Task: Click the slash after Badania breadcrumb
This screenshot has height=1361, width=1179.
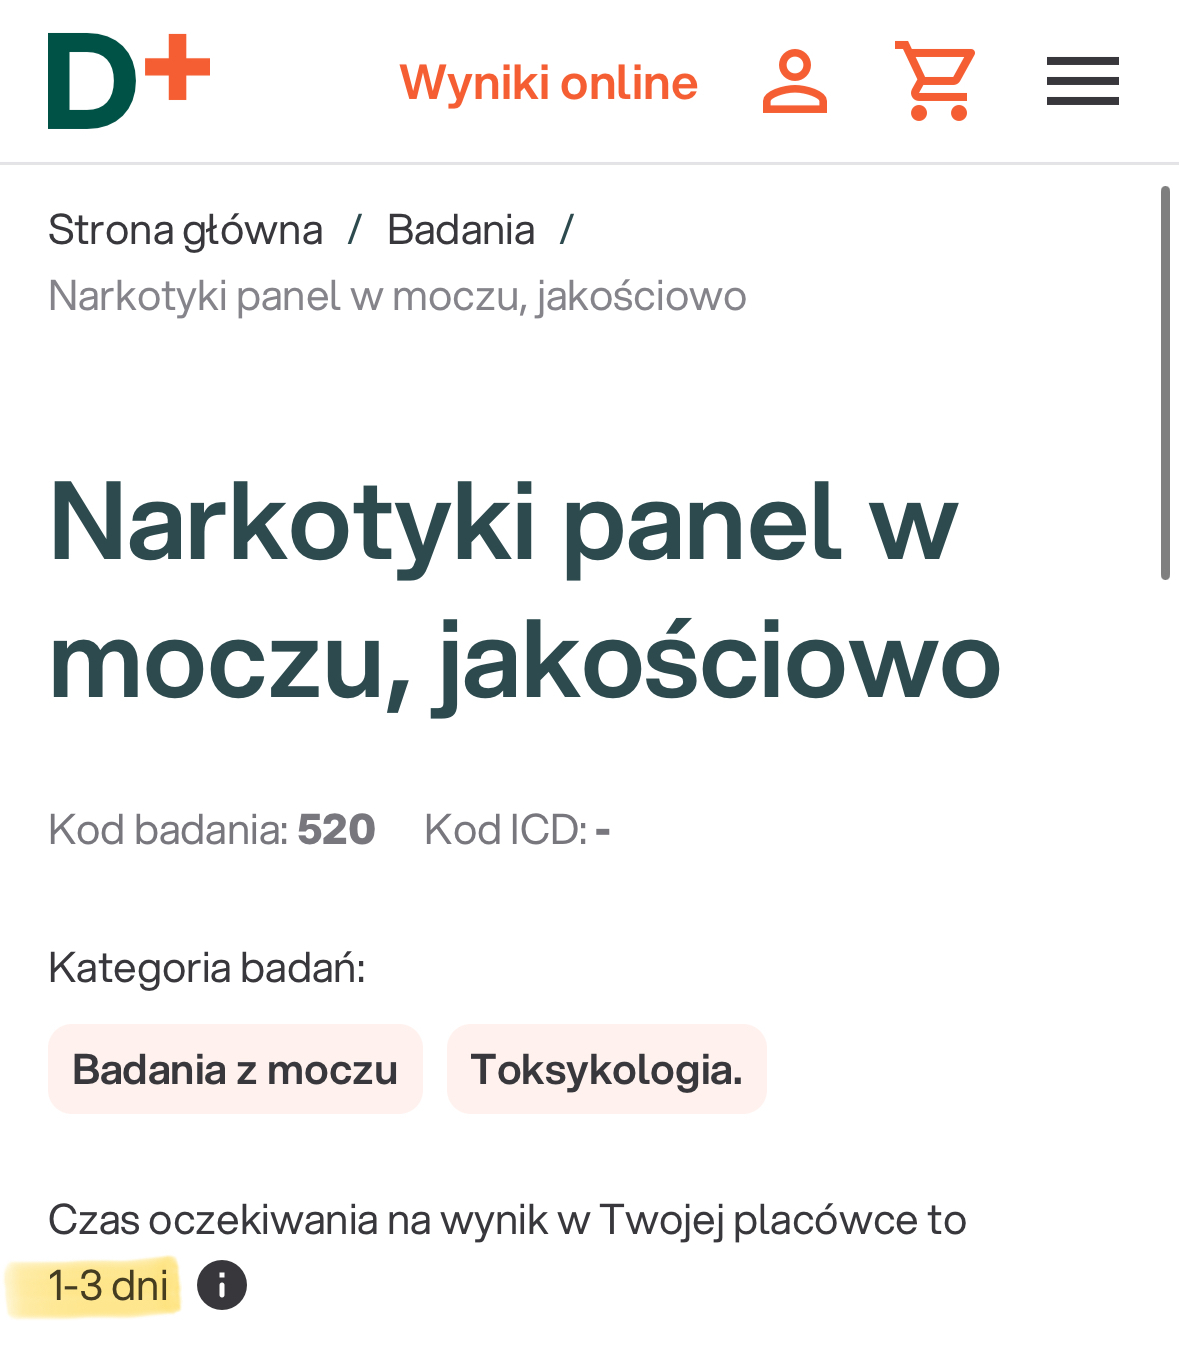Action: pyautogui.click(x=567, y=230)
